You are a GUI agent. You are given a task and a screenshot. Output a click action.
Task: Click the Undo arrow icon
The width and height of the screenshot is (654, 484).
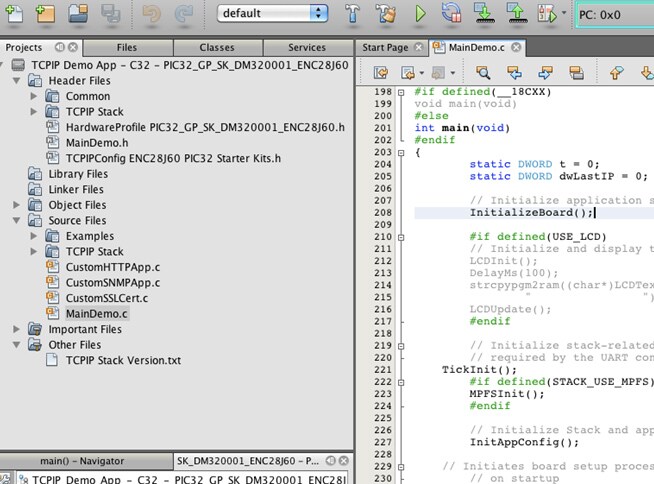point(151,14)
